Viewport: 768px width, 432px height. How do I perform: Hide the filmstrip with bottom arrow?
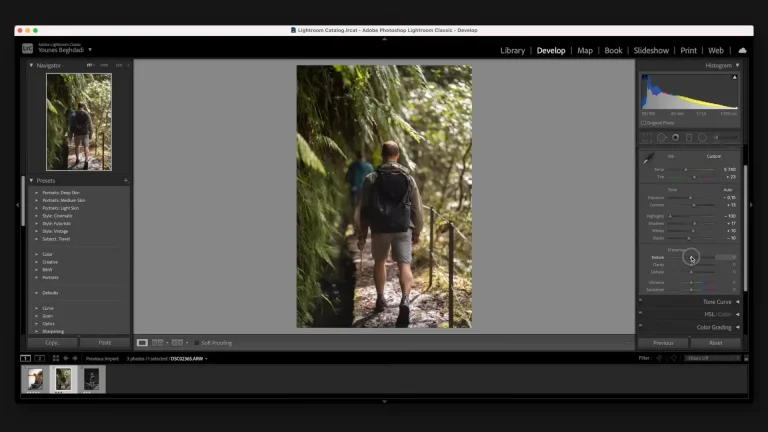coord(384,401)
